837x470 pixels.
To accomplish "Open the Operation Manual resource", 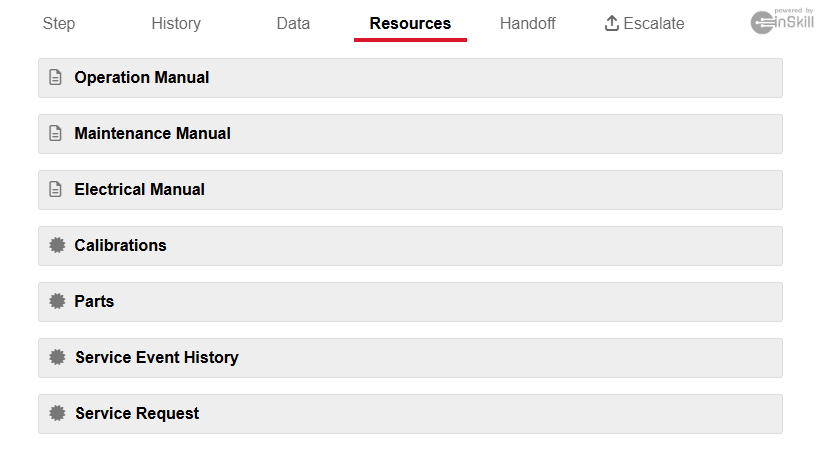I will point(410,78).
